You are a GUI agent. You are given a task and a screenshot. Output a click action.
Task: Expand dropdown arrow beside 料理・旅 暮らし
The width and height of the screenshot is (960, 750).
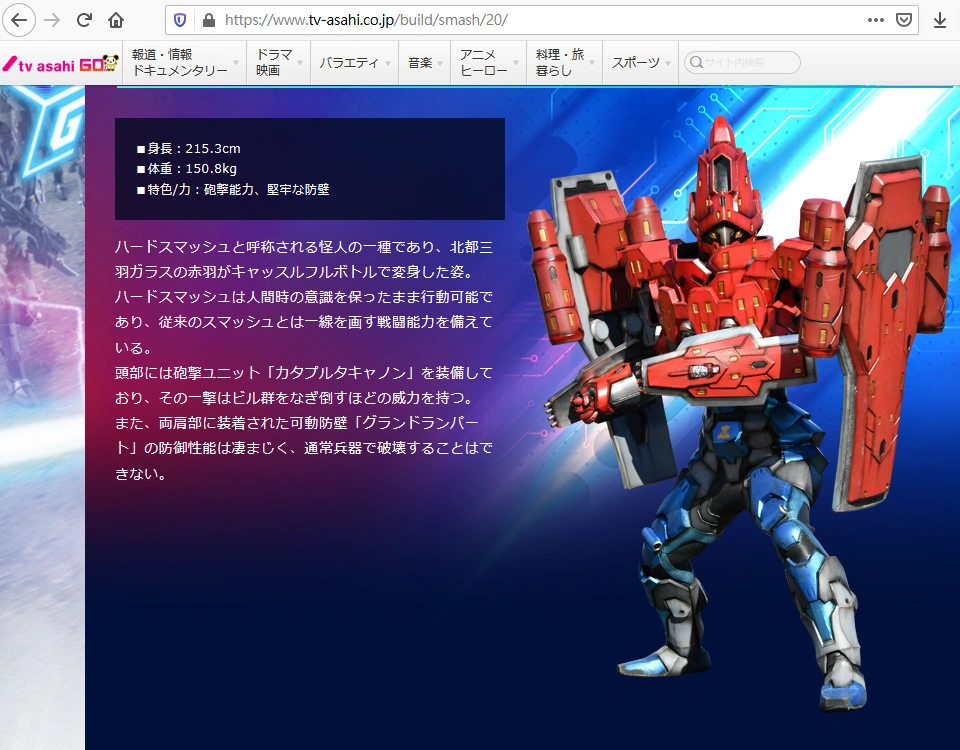592,63
